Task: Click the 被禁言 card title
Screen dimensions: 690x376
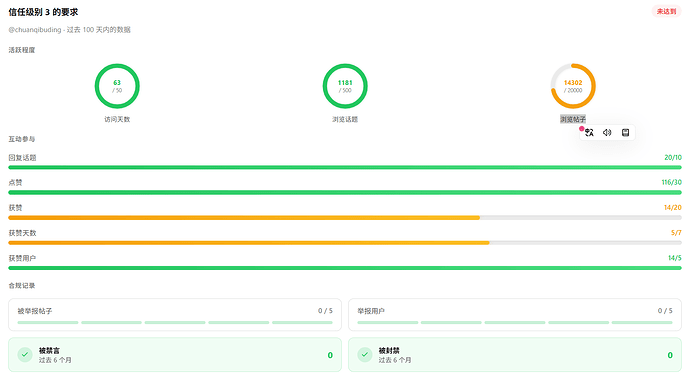Action: (x=49, y=350)
